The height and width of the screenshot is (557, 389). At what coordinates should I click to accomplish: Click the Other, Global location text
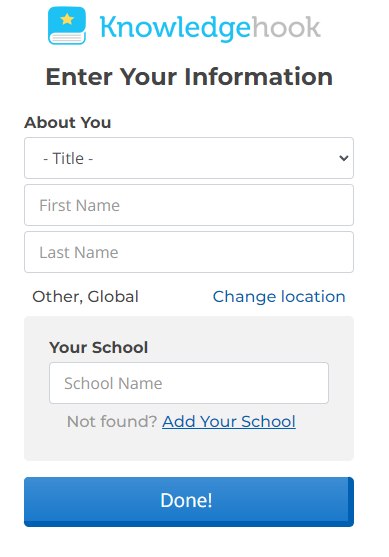85,297
